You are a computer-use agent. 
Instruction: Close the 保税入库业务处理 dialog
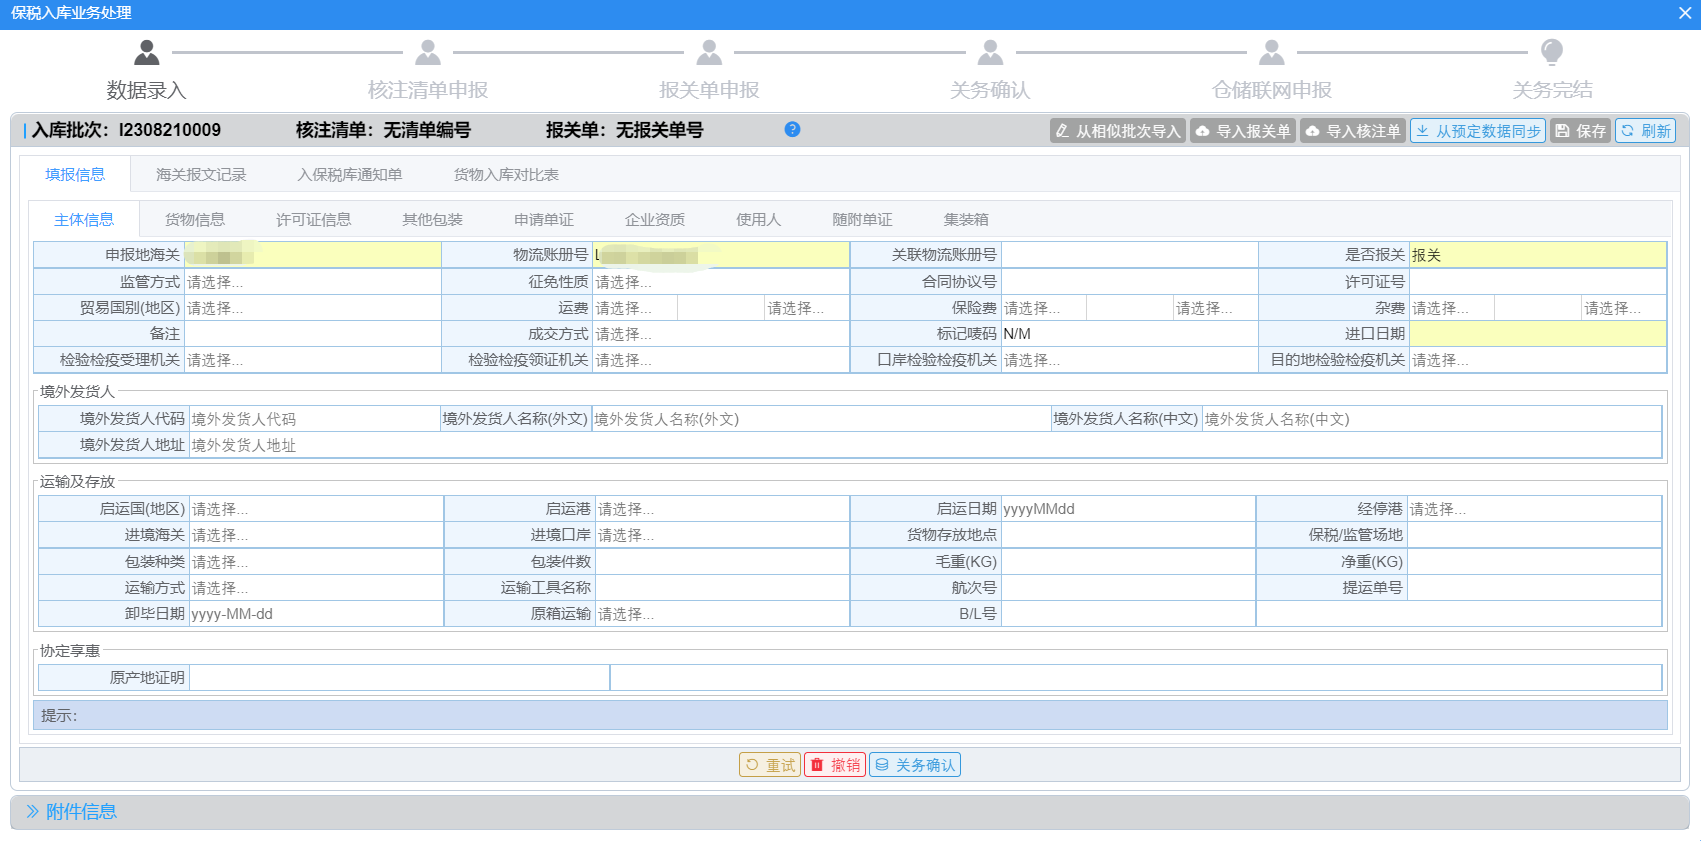pos(1684,13)
